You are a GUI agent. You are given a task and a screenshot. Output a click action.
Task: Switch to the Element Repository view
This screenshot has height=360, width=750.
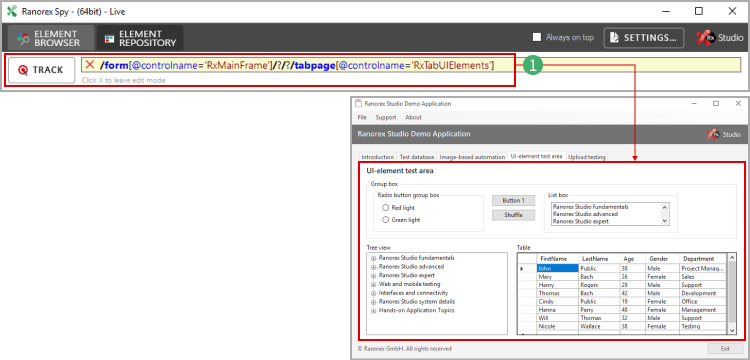(x=140, y=38)
